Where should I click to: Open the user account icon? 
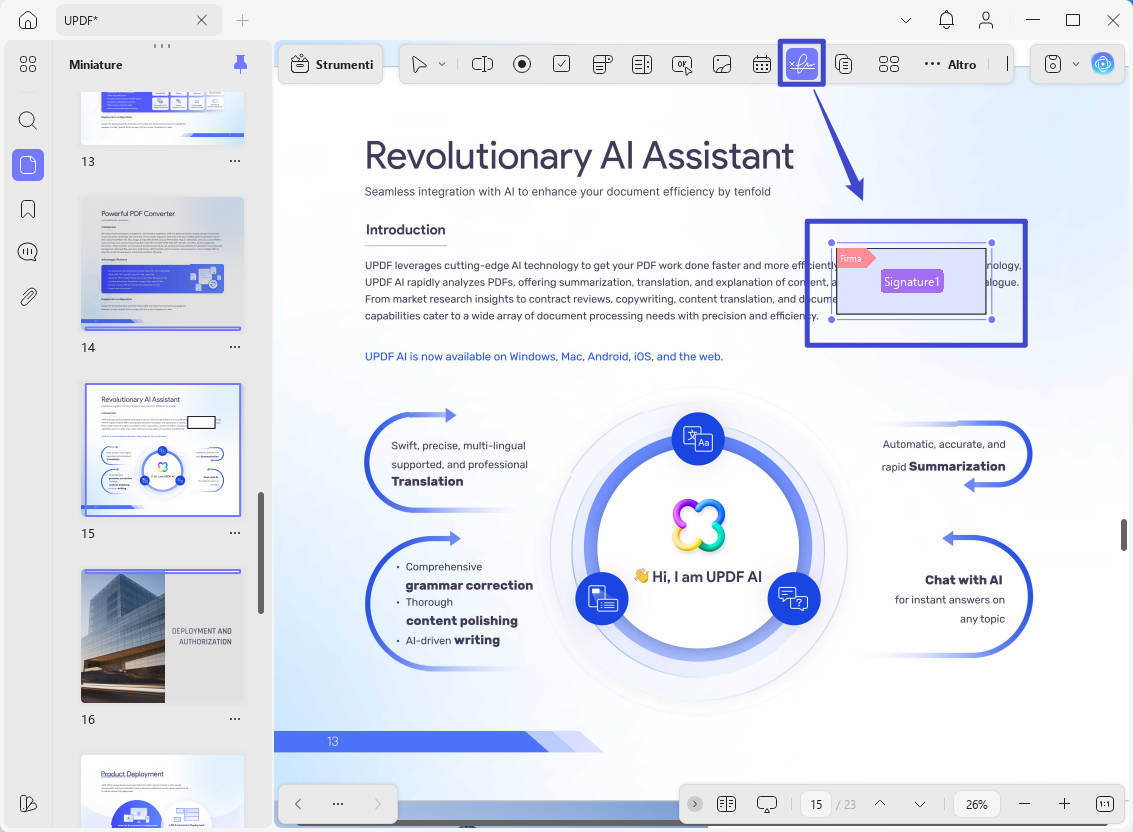pyautogui.click(x=986, y=20)
